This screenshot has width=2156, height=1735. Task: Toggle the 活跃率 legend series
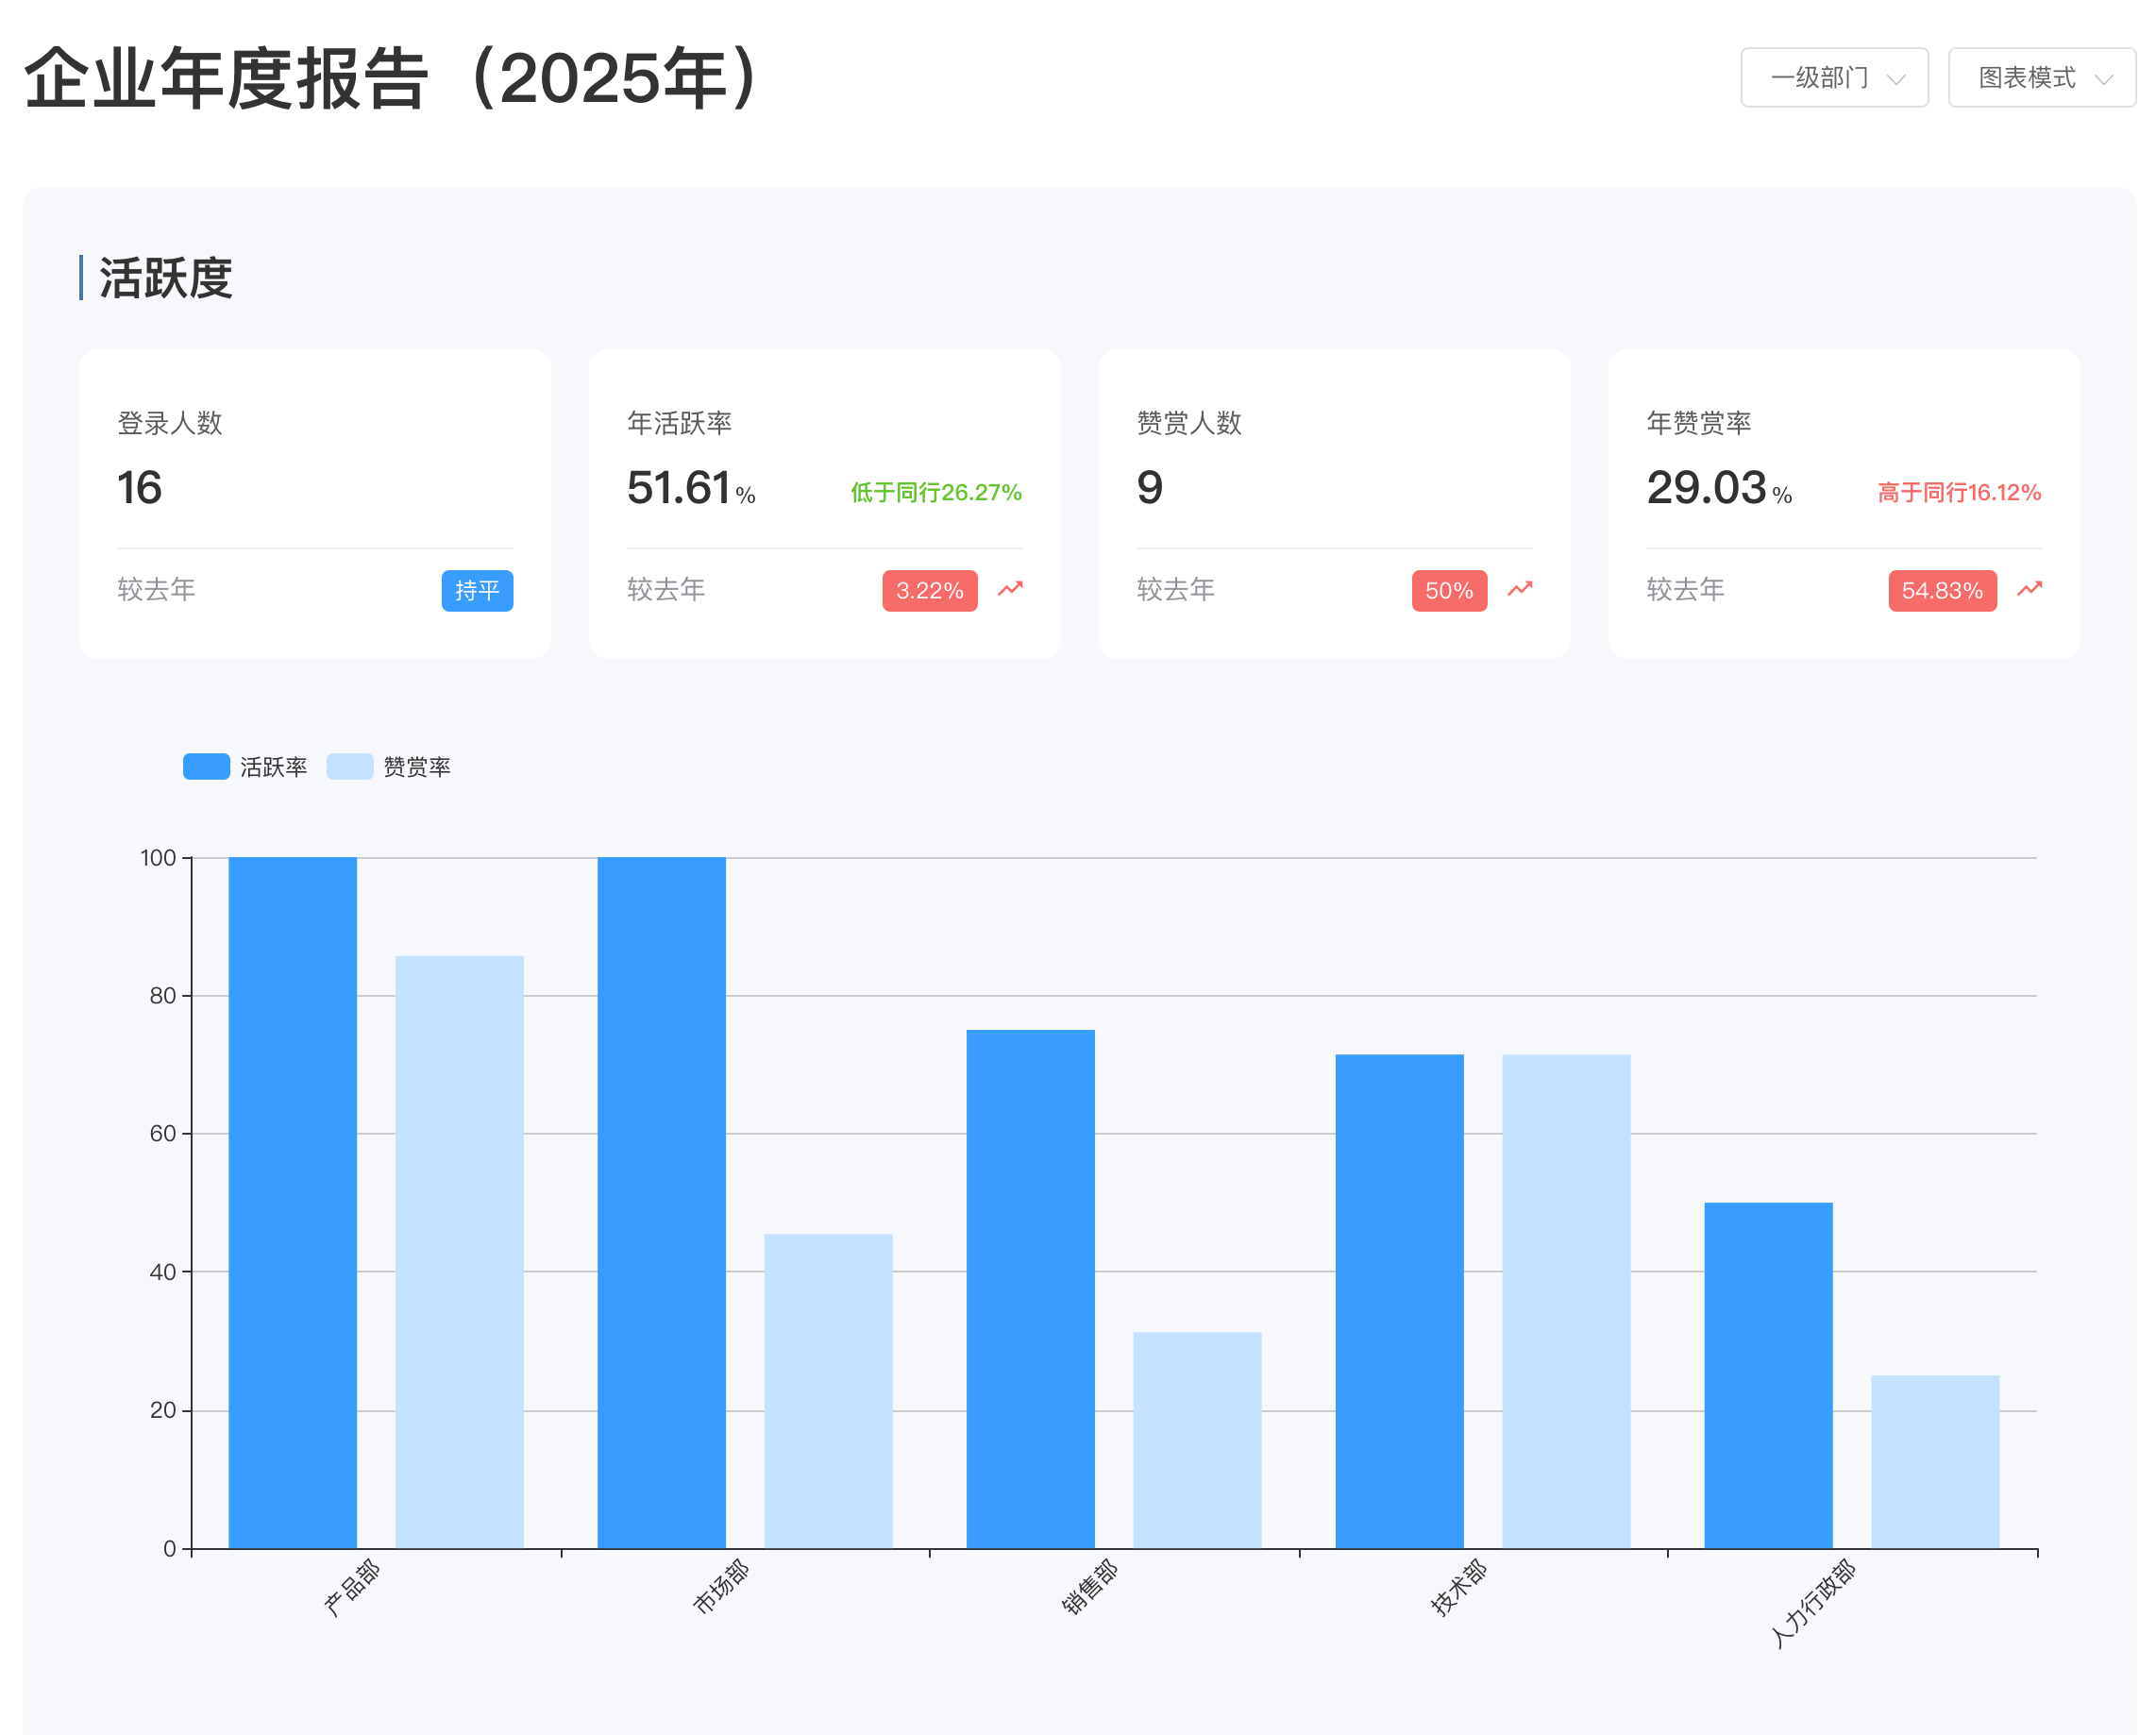click(245, 767)
